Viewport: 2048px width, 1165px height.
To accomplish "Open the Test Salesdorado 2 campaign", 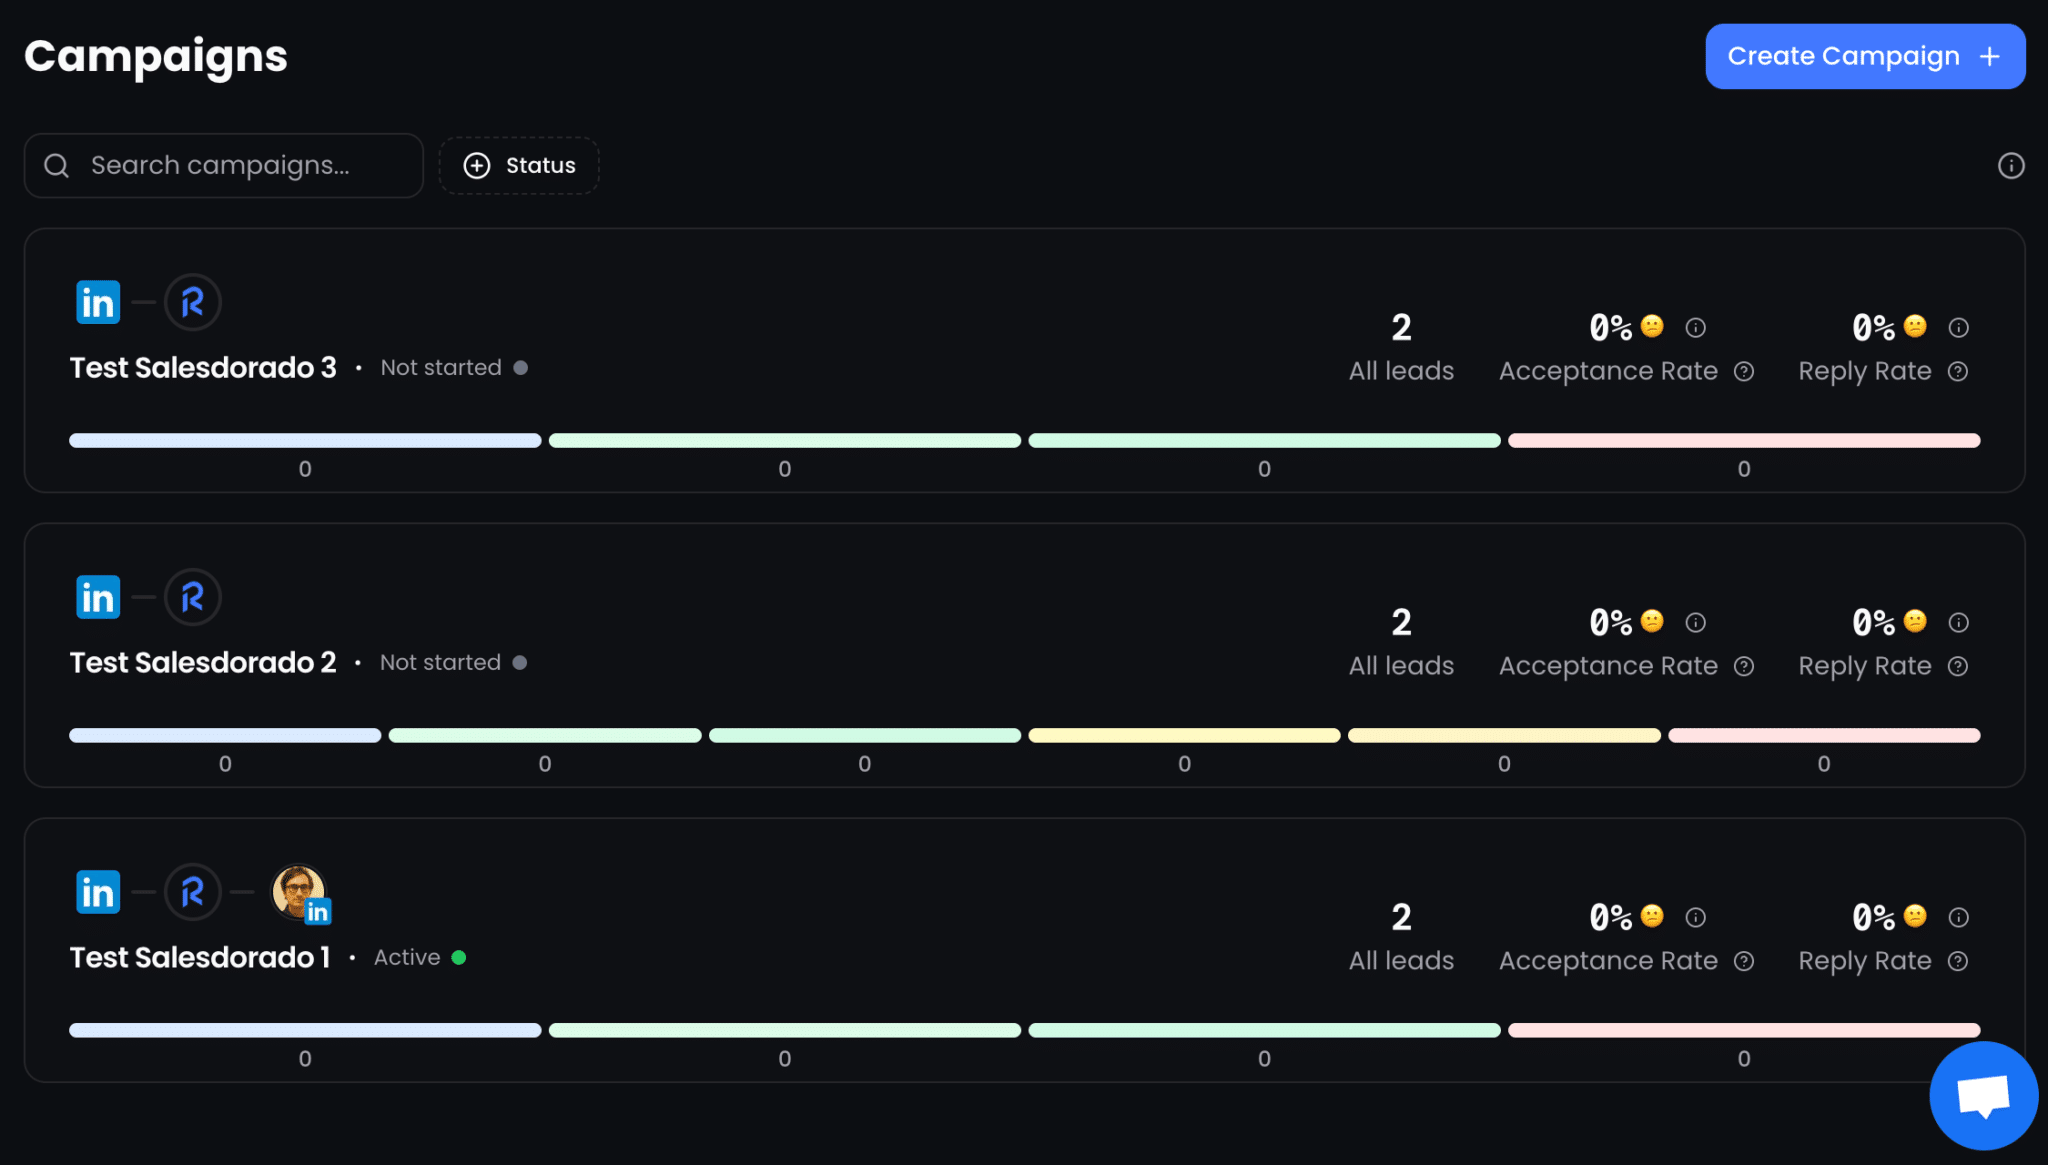I will [203, 663].
